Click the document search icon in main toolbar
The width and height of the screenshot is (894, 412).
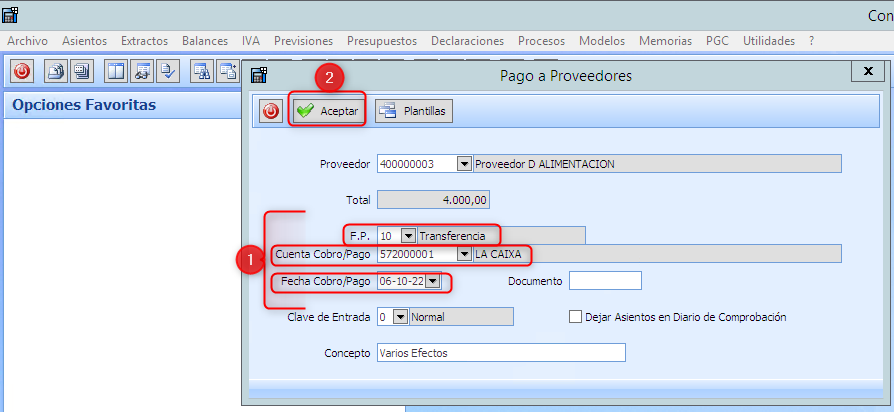pos(142,71)
